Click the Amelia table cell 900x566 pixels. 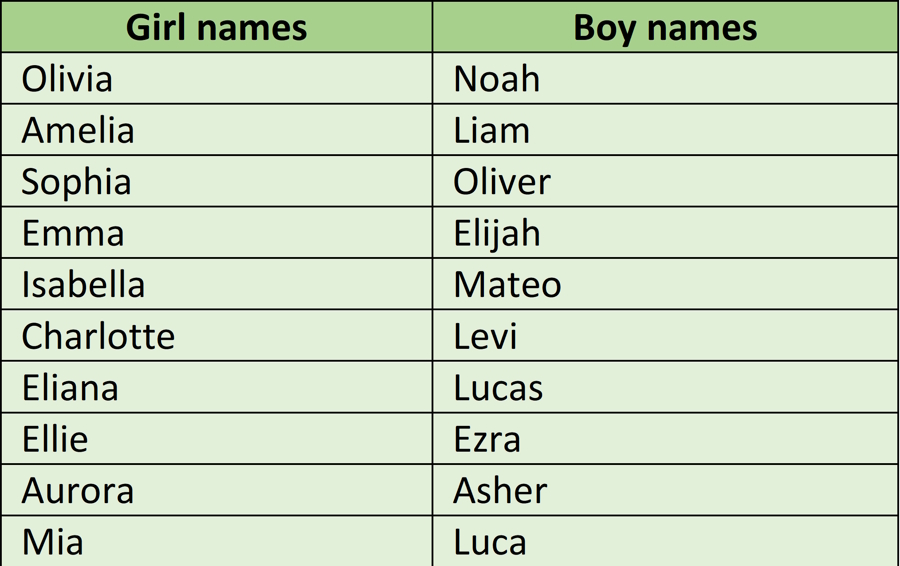tap(78, 131)
